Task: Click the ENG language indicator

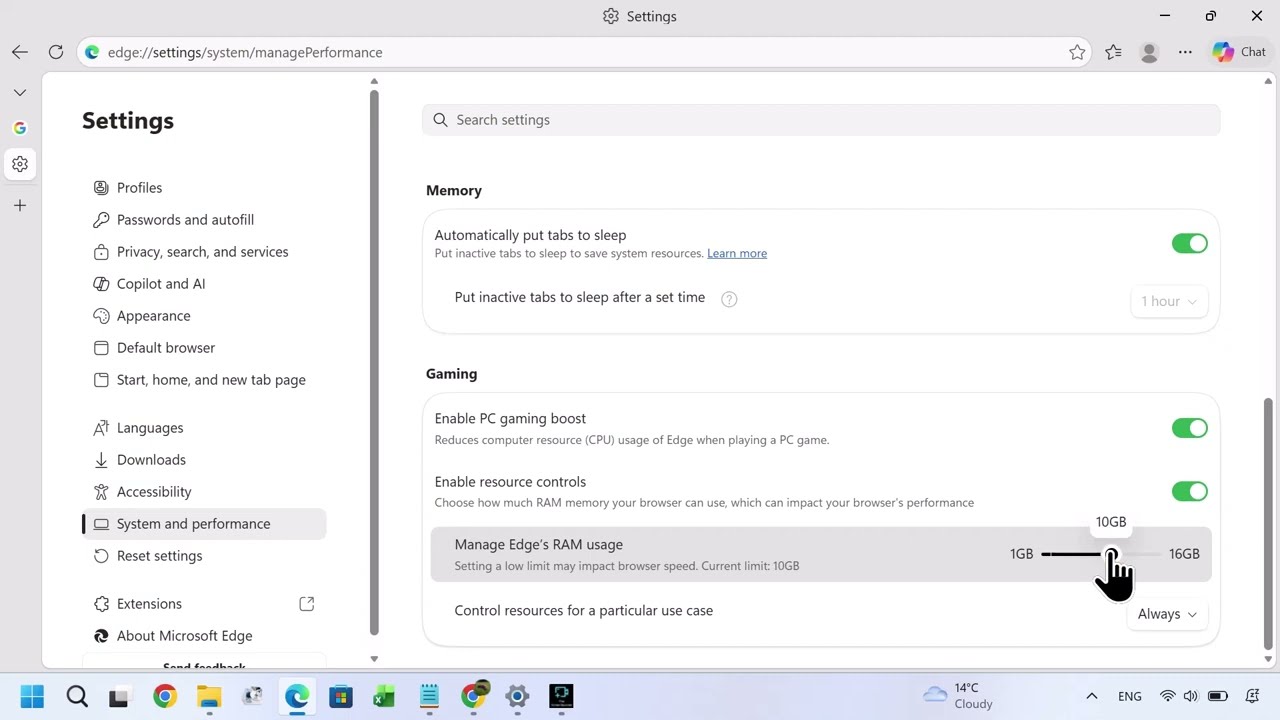Action: coord(1130,696)
